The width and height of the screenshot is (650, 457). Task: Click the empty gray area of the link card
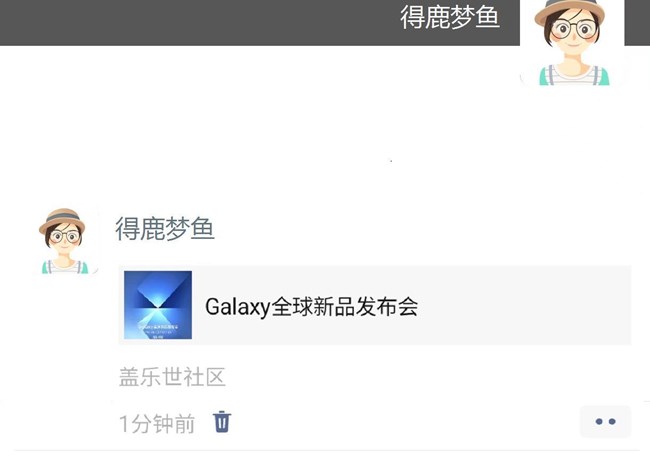point(524,305)
